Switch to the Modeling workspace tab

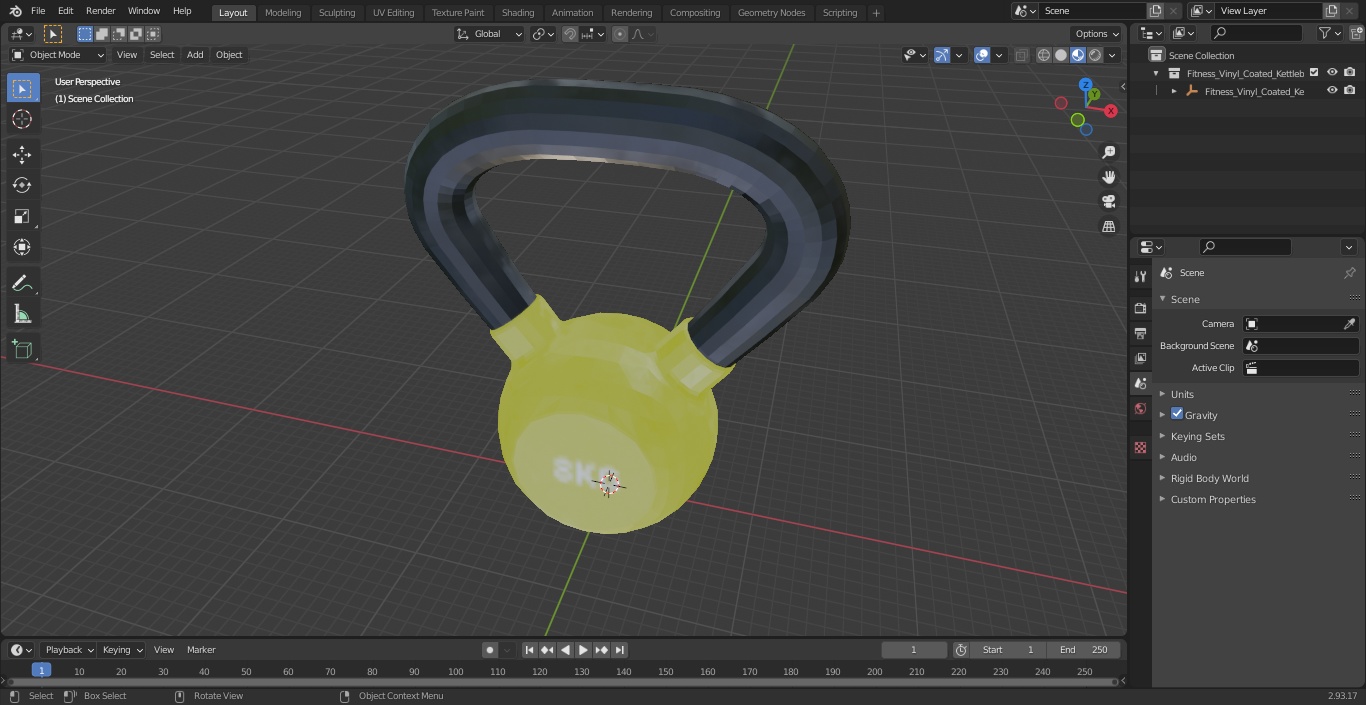pos(283,13)
